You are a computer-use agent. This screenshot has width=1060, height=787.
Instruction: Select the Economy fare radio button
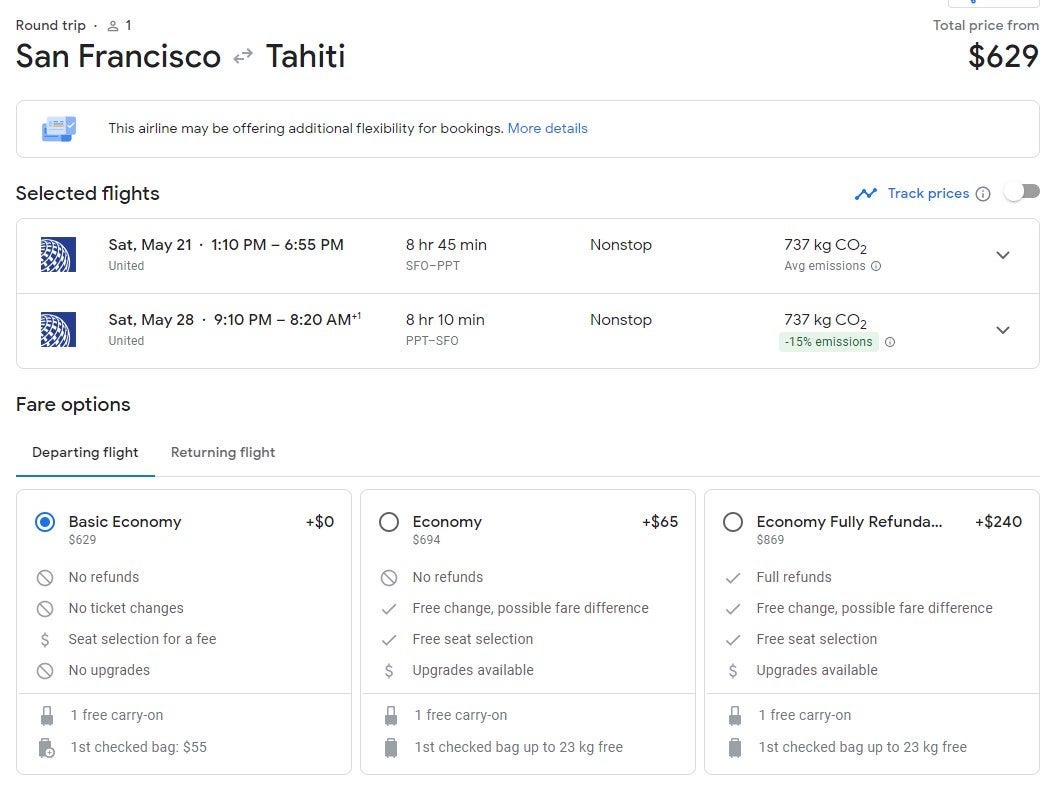pos(389,522)
